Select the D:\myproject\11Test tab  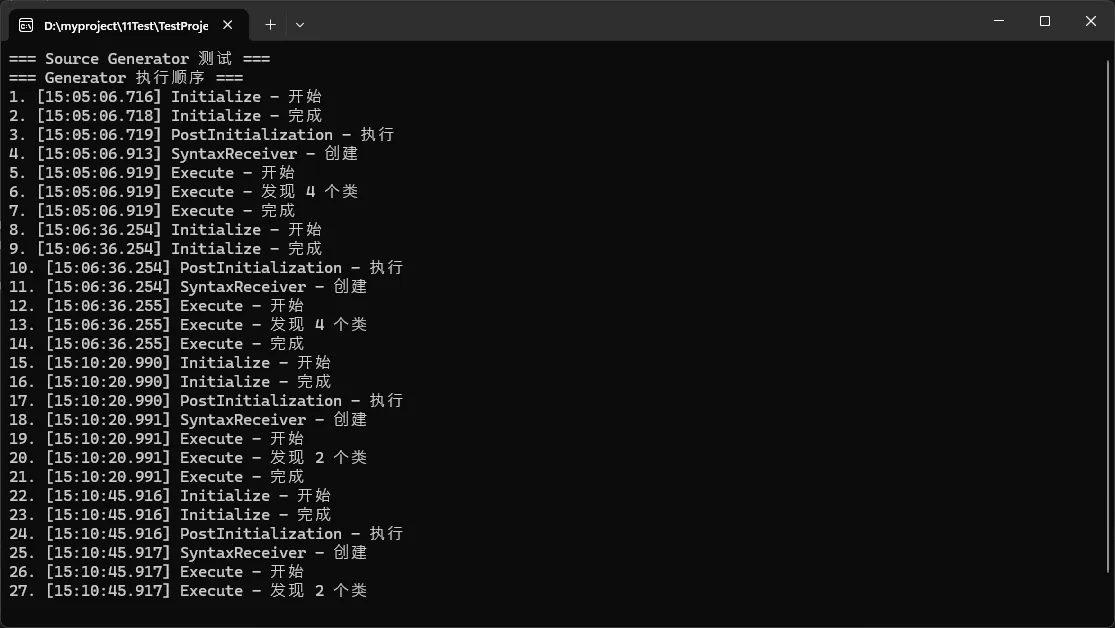(125, 25)
